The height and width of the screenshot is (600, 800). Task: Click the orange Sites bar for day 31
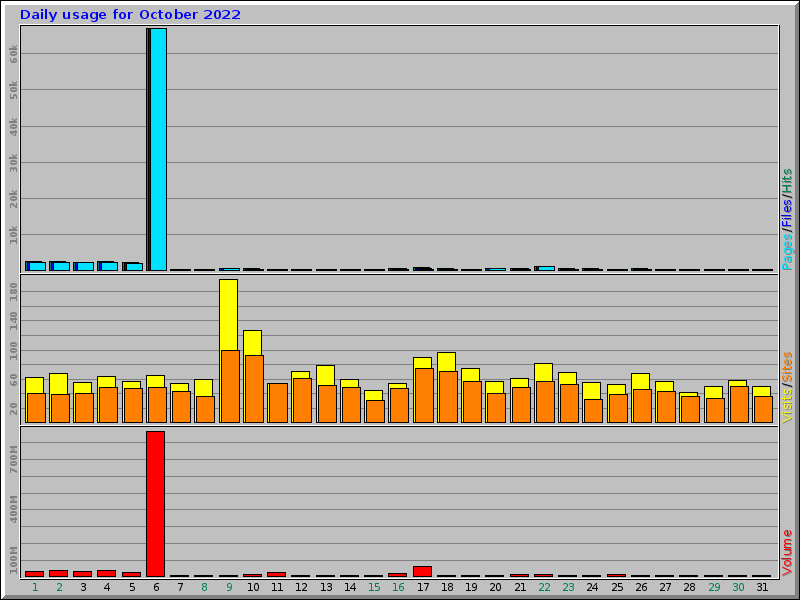[x=763, y=409]
